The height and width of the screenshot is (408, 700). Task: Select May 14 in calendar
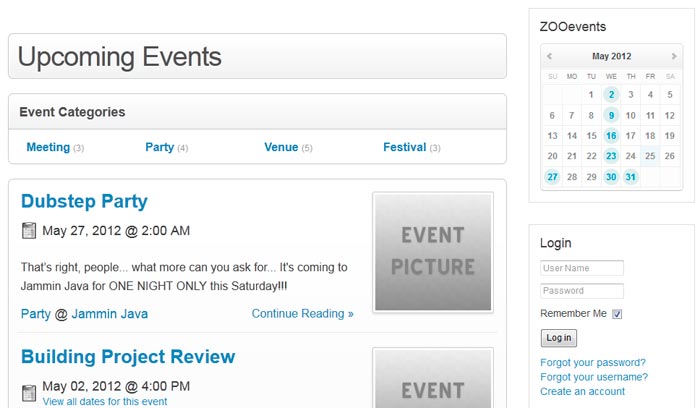572,136
